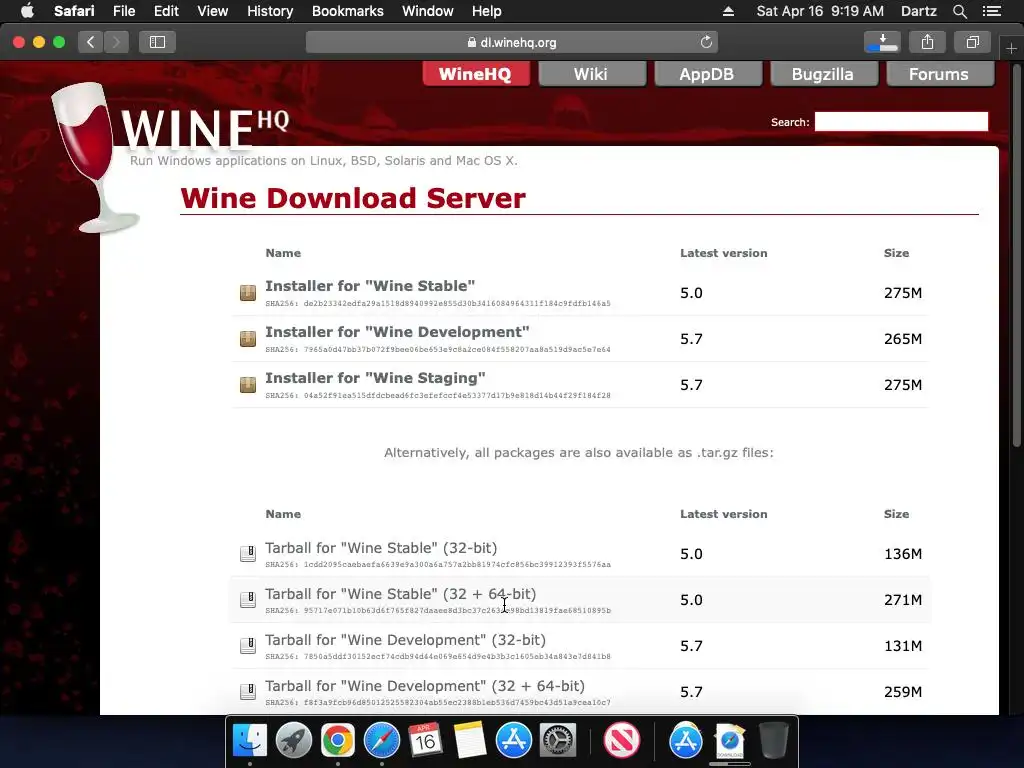Click the Share button in Safari toolbar
The width and height of the screenshot is (1024, 768).
[x=927, y=42]
